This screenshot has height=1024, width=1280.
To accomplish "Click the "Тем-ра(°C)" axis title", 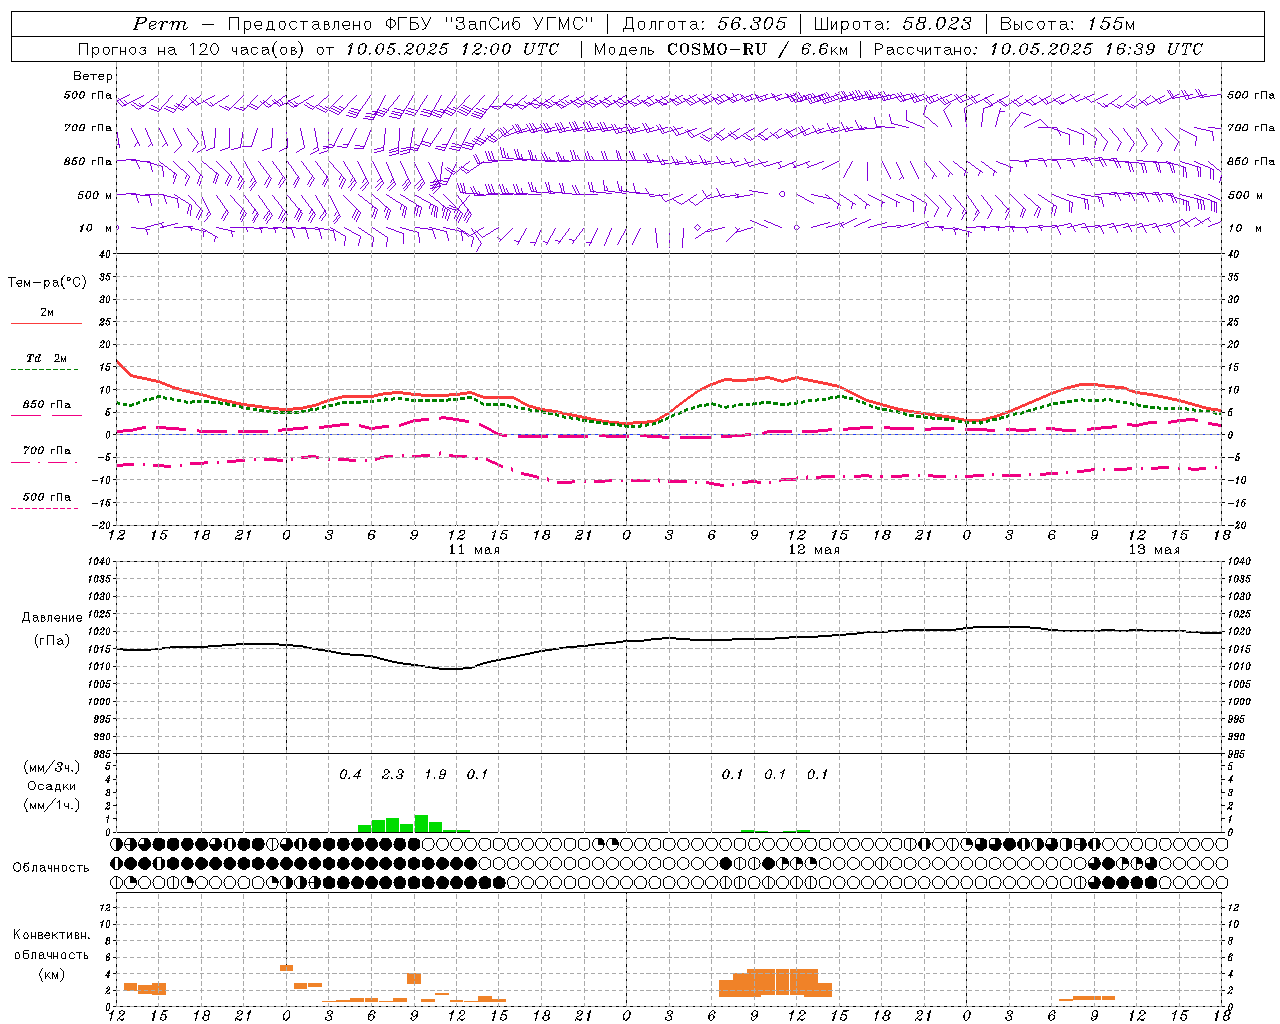I will pos(47,283).
